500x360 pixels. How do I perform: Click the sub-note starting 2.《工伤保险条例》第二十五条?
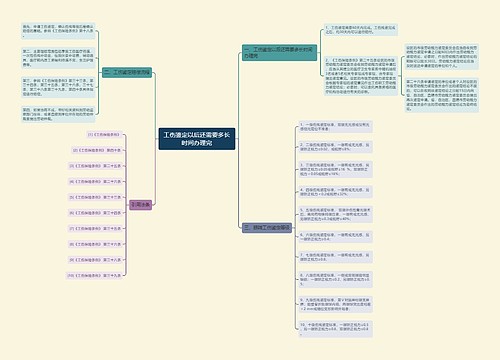[x=361, y=76]
